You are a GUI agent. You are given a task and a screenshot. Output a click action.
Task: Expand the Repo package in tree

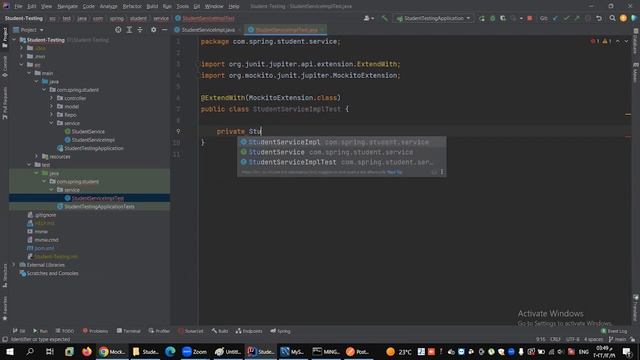[51, 115]
